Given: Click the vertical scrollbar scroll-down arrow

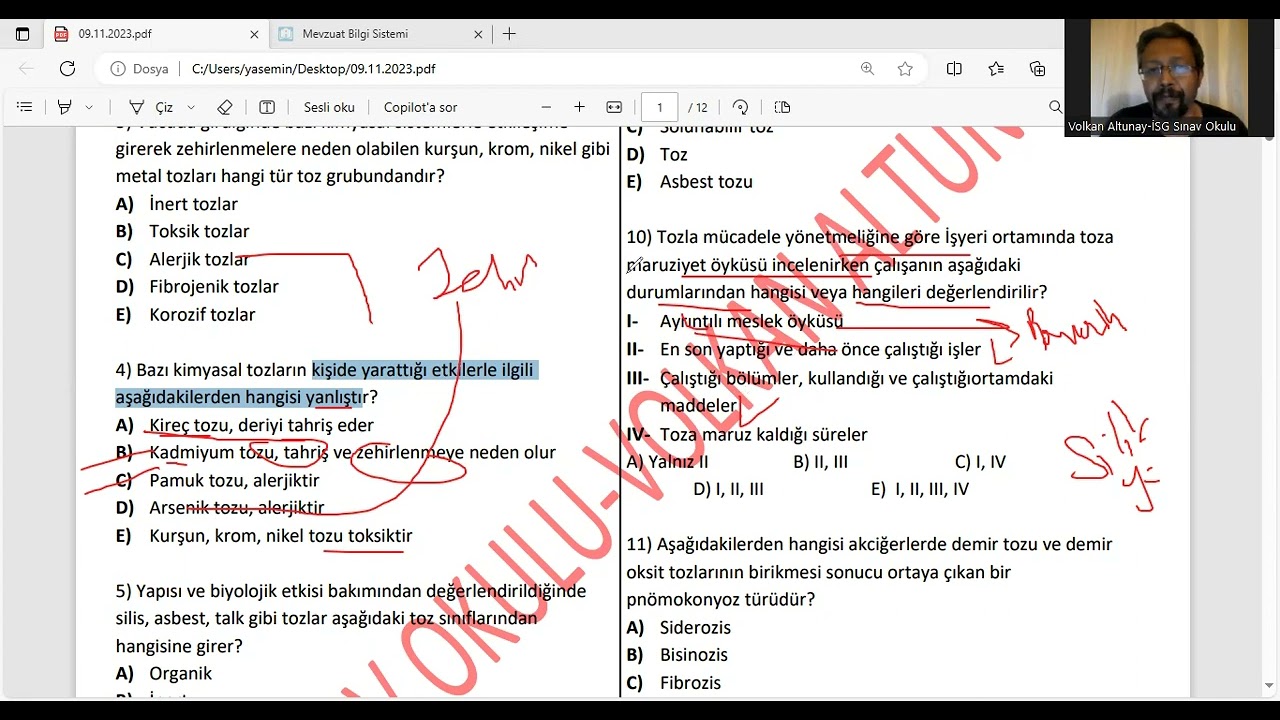Looking at the screenshot, I should point(1270,686).
